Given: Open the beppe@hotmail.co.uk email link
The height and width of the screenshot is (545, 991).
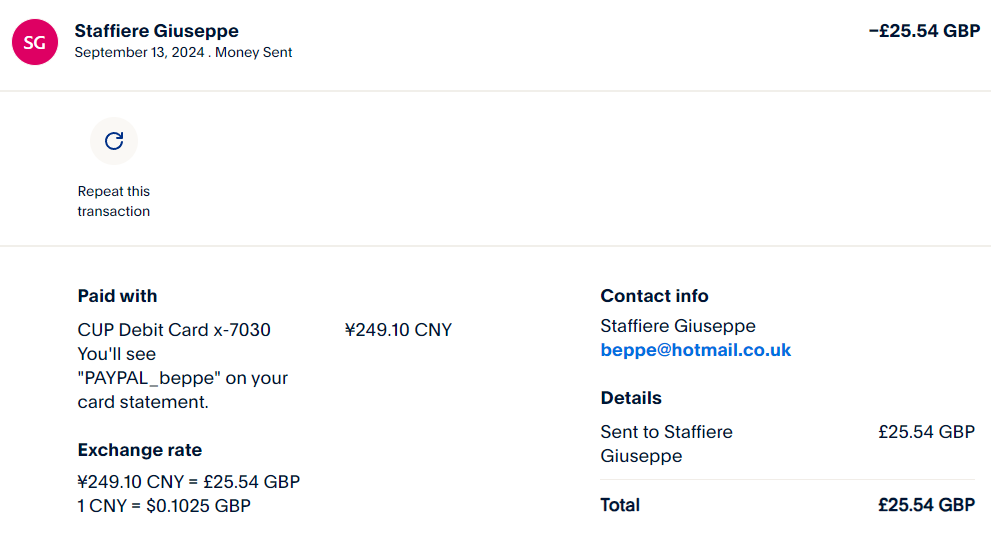Looking at the screenshot, I should (x=695, y=350).
